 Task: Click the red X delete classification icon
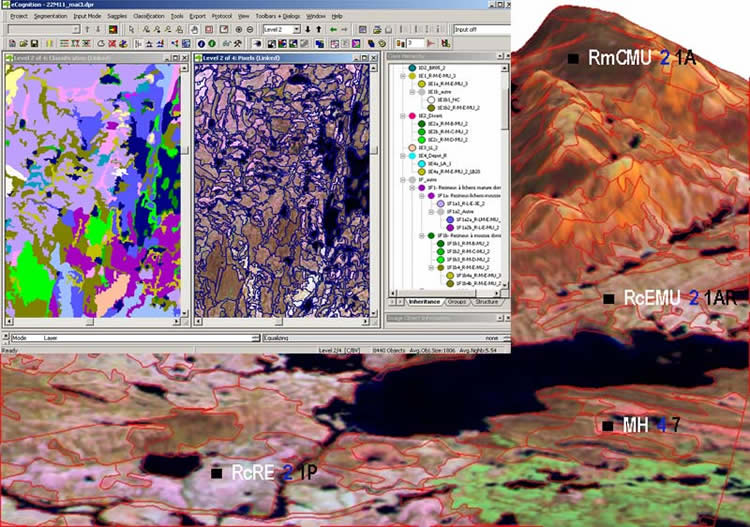tap(112, 44)
